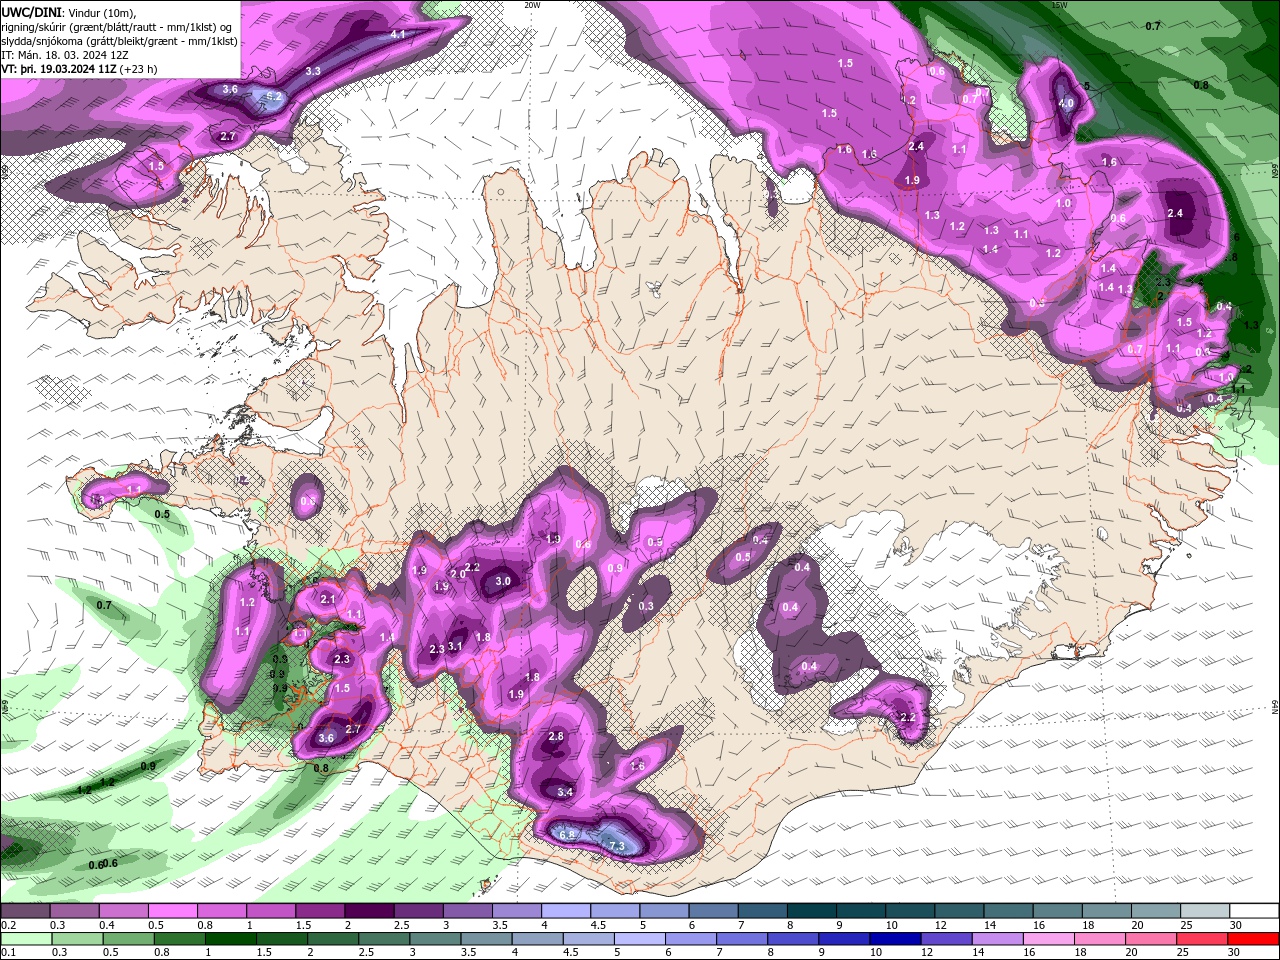Click the 'UWC/DINI: Vindur (10m)' title line
Screen dimensions: 1280x960
tap(67, 11)
